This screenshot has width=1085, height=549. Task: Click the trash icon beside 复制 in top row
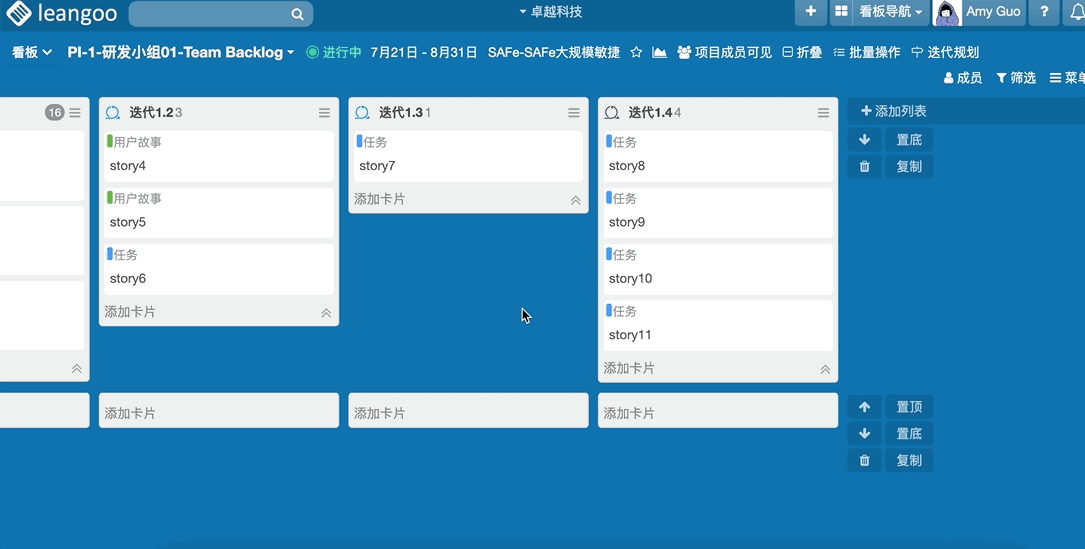[x=865, y=167]
